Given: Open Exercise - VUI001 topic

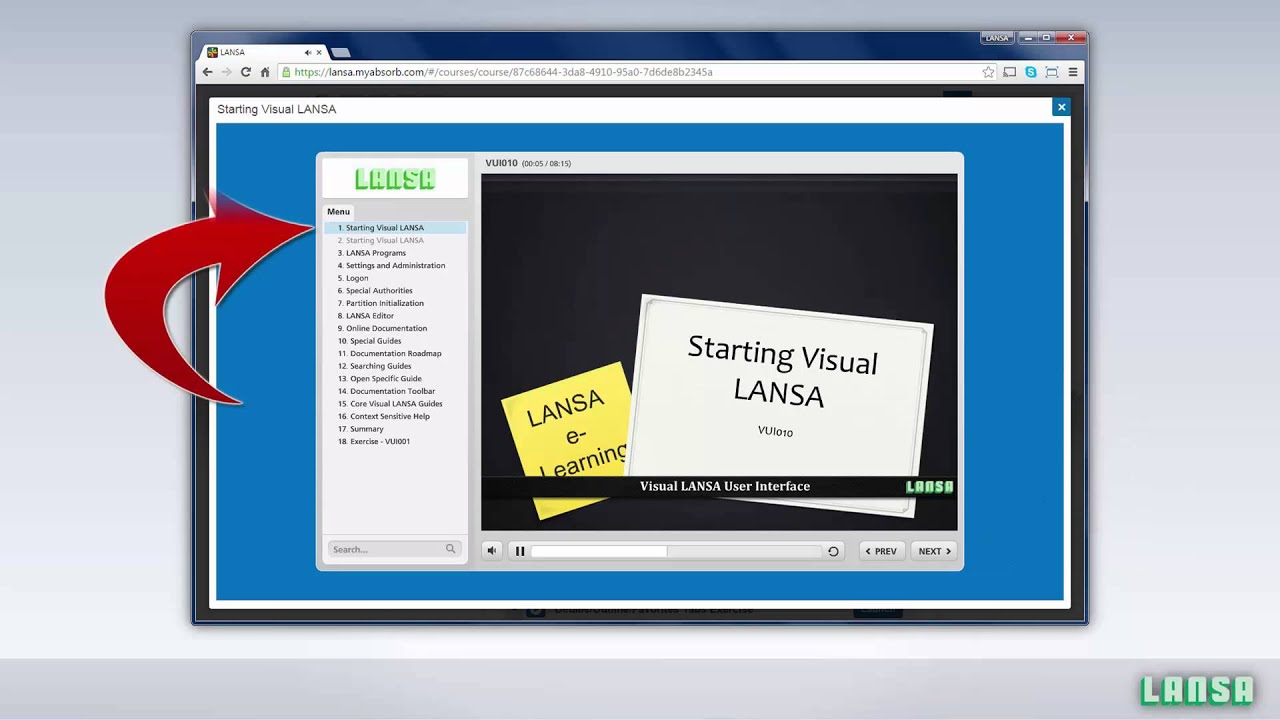Looking at the screenshot, I should (395, 441).
